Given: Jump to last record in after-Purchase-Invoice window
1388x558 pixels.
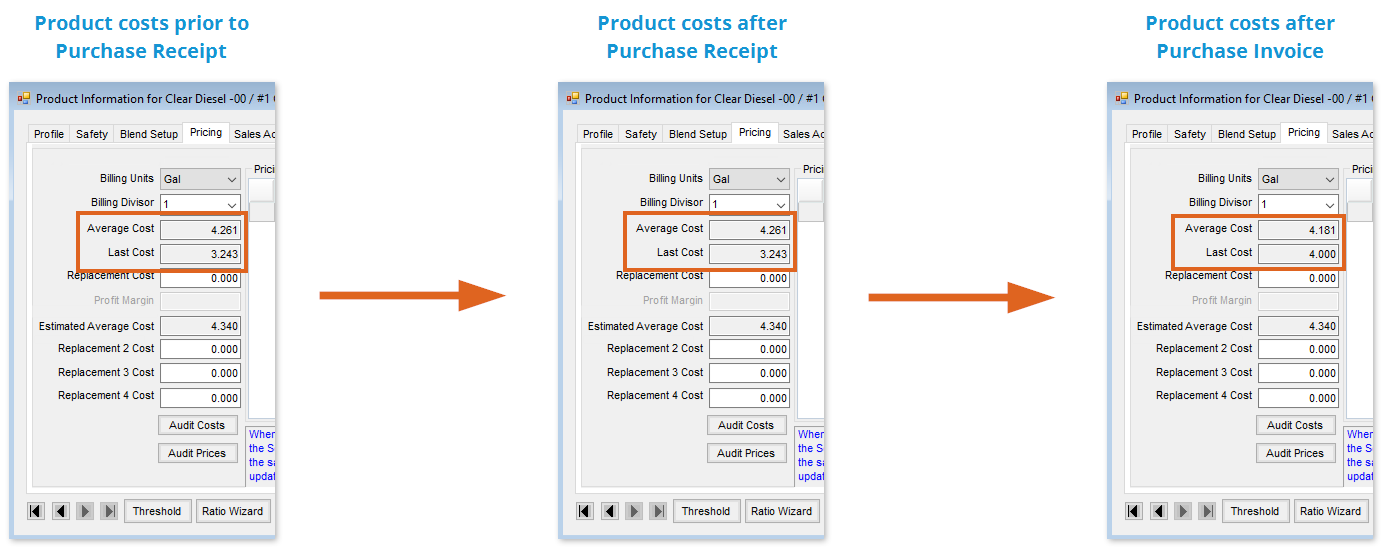Looking at the screenshot, I should click(x=1208, y=511).
